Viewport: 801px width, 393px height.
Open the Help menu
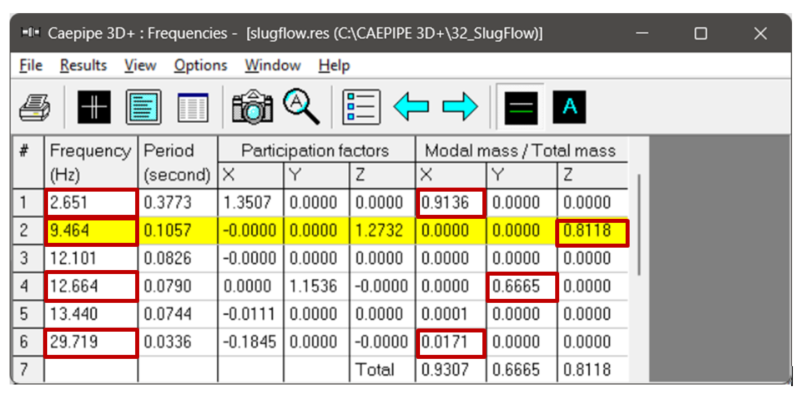(x=334, y=65)
